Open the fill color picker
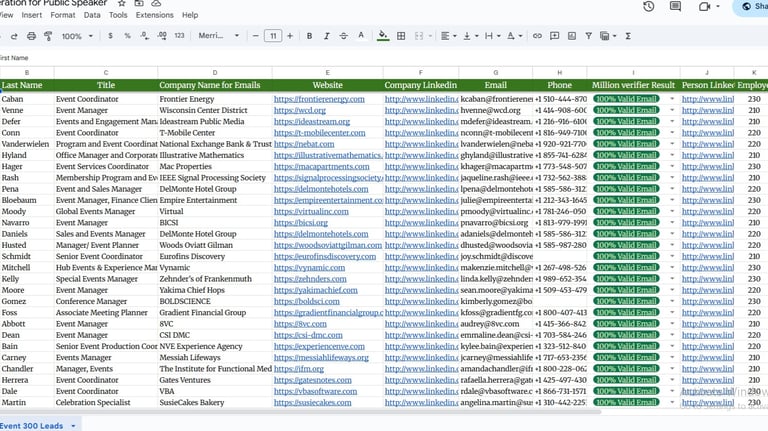This screenshot has height=431, width=768. coord(382,36)
